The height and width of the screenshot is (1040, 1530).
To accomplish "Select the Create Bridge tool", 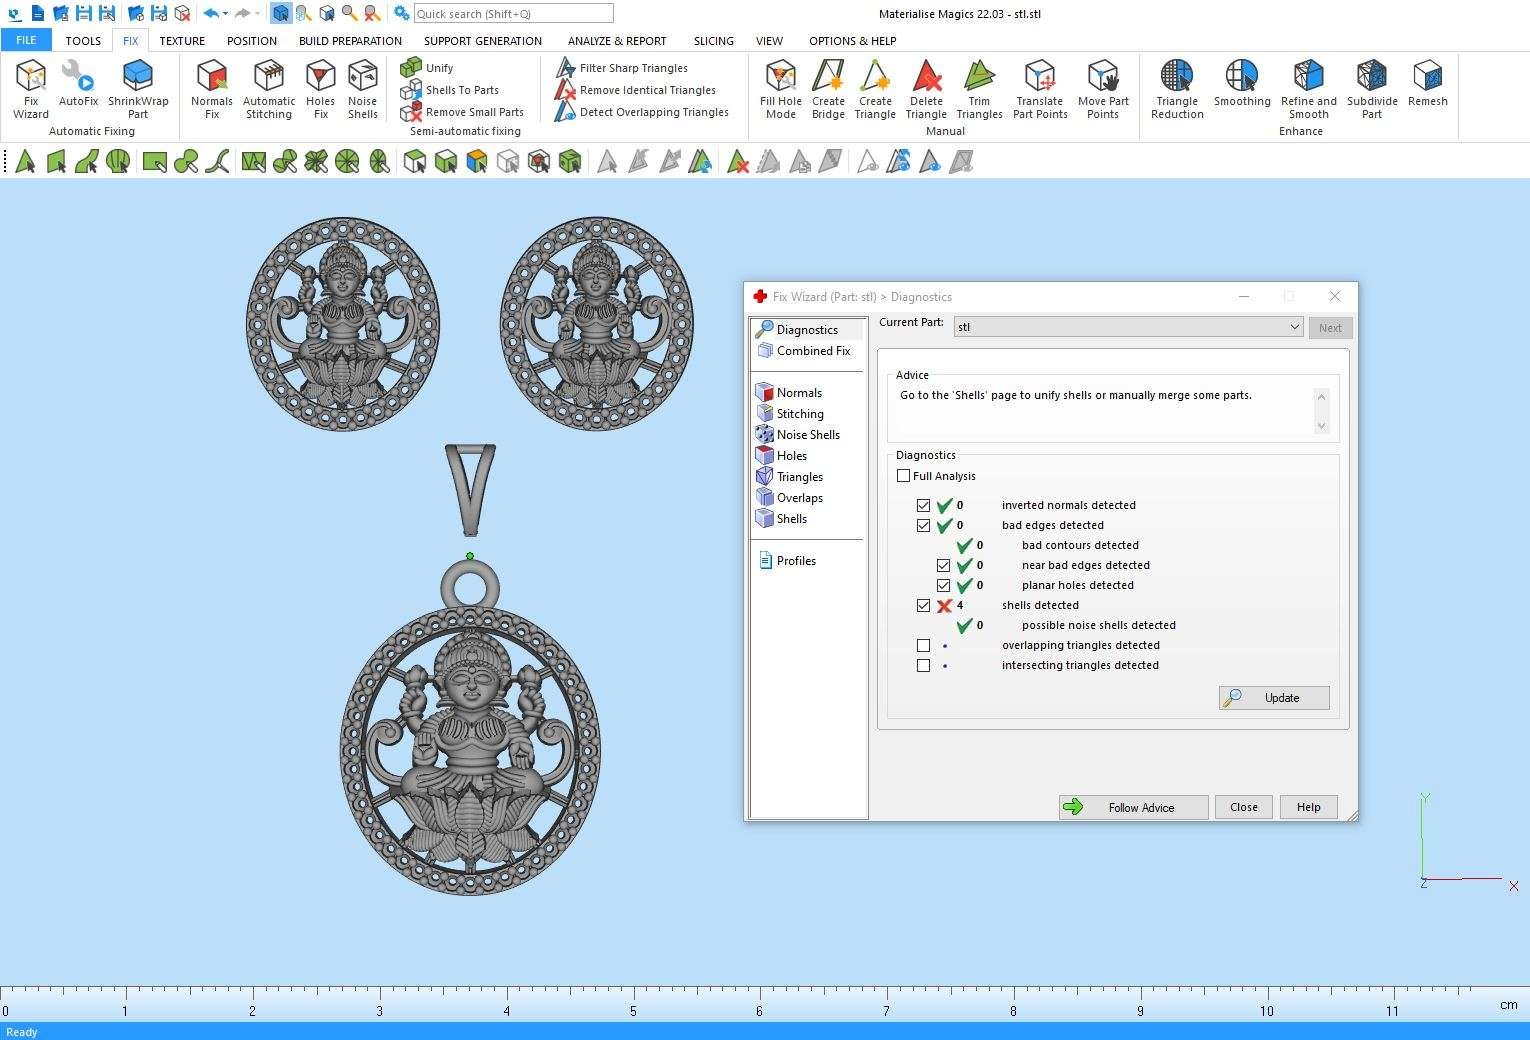I will (828, 88).
